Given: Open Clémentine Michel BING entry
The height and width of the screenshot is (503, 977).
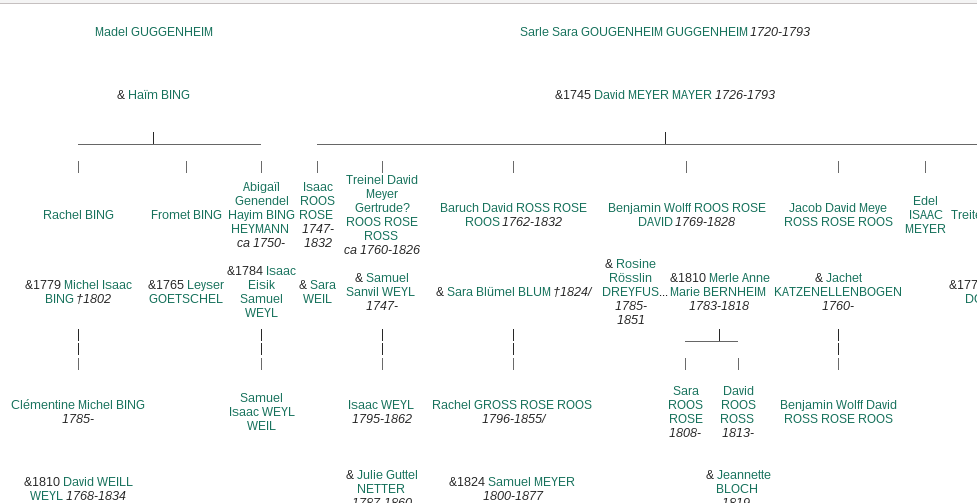Looking at the screenshot, I should pyautogui.click(x=78, y=405).
